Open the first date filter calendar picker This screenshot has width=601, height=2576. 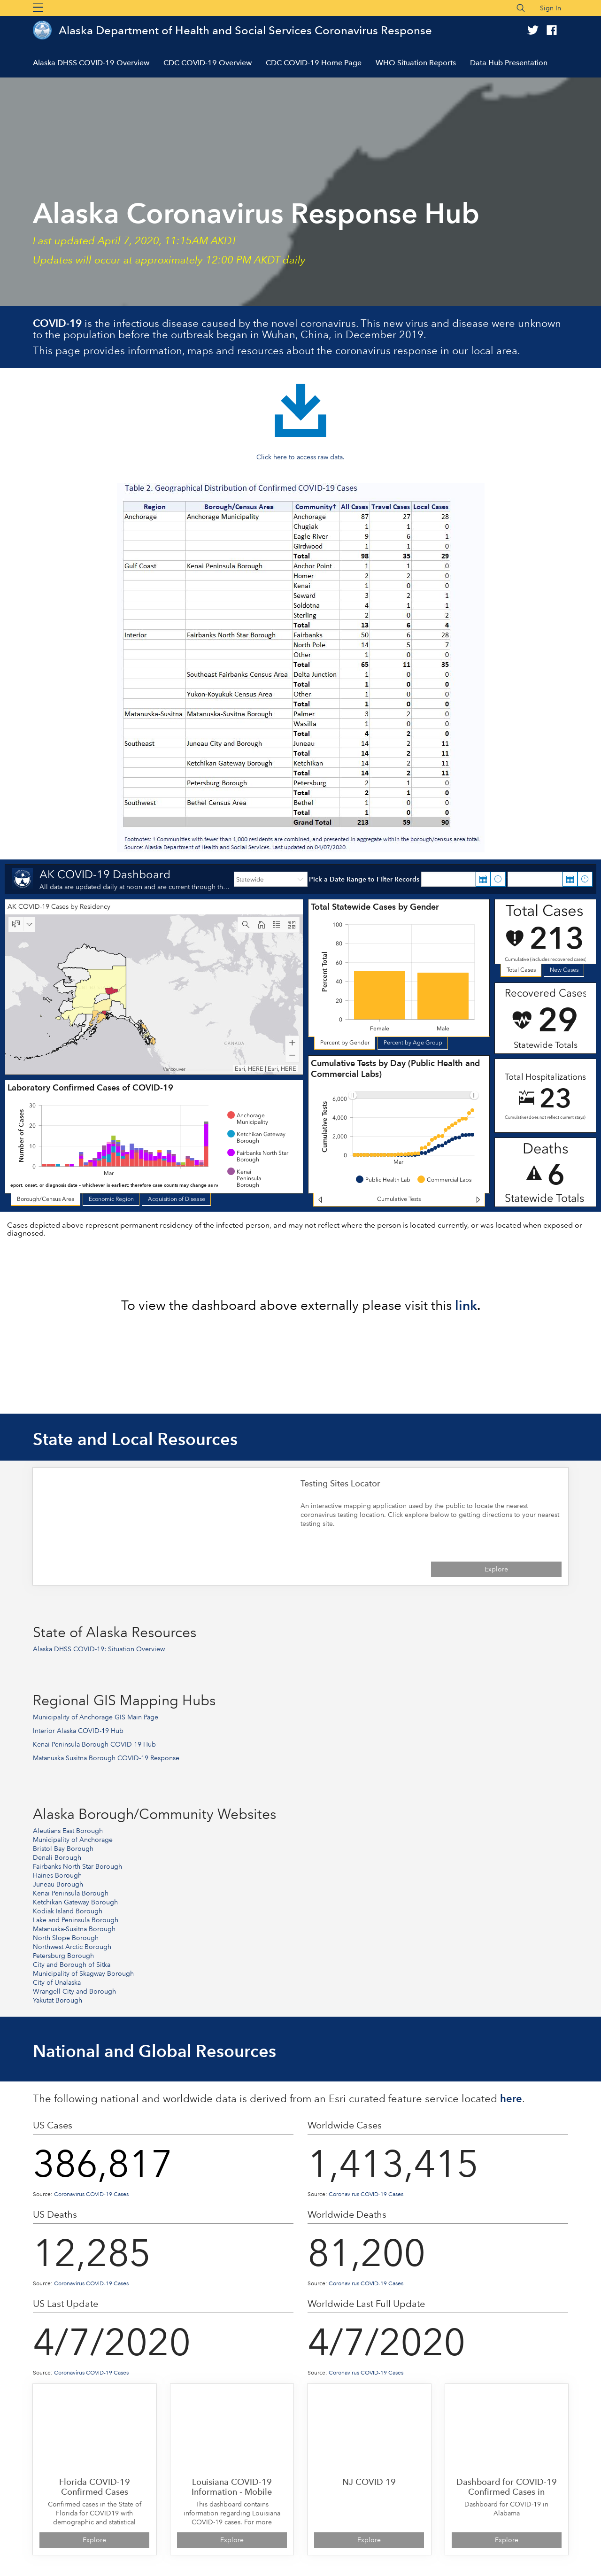point(483,879)
